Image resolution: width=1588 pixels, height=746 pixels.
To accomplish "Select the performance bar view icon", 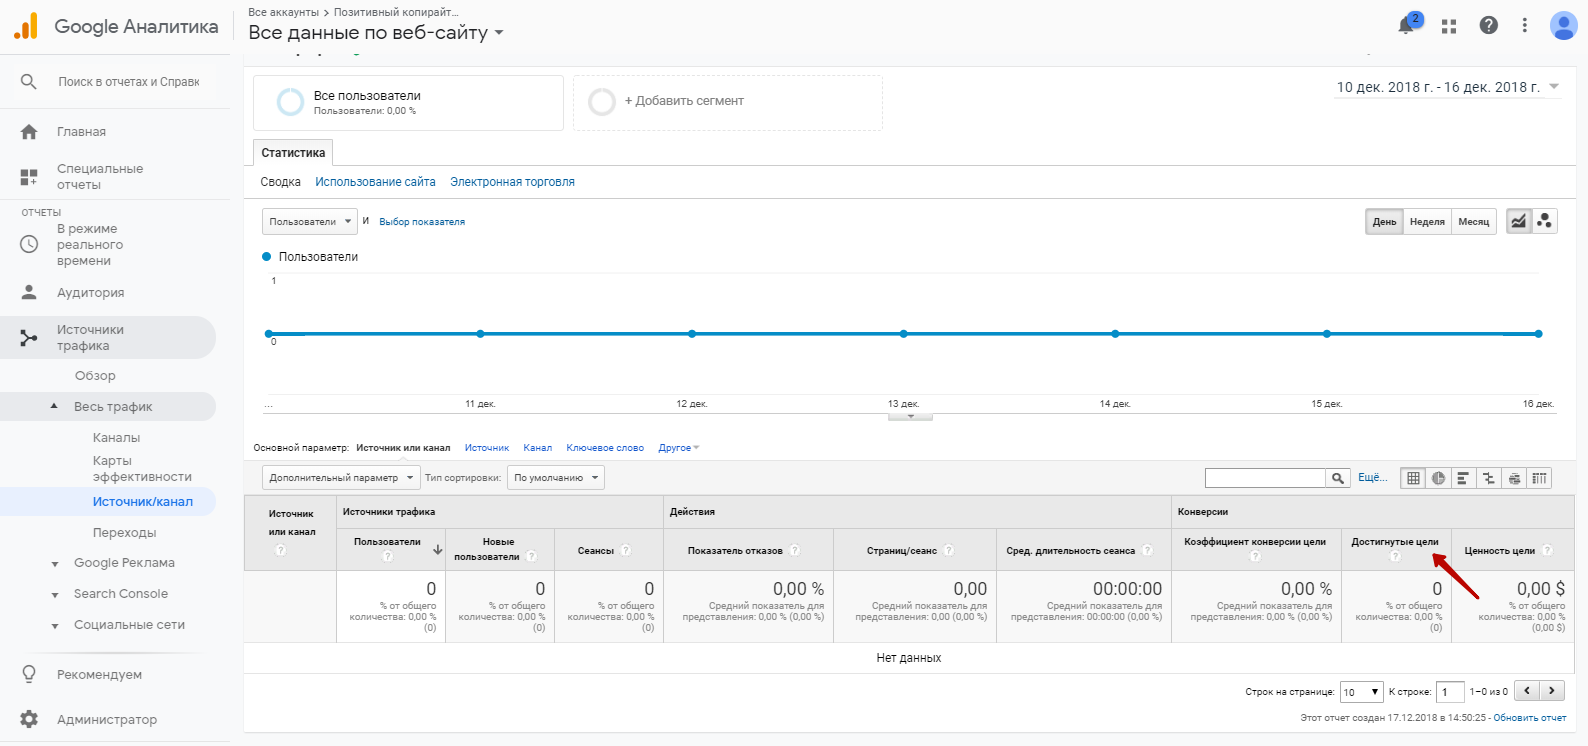I will (x=1463, y=478).
